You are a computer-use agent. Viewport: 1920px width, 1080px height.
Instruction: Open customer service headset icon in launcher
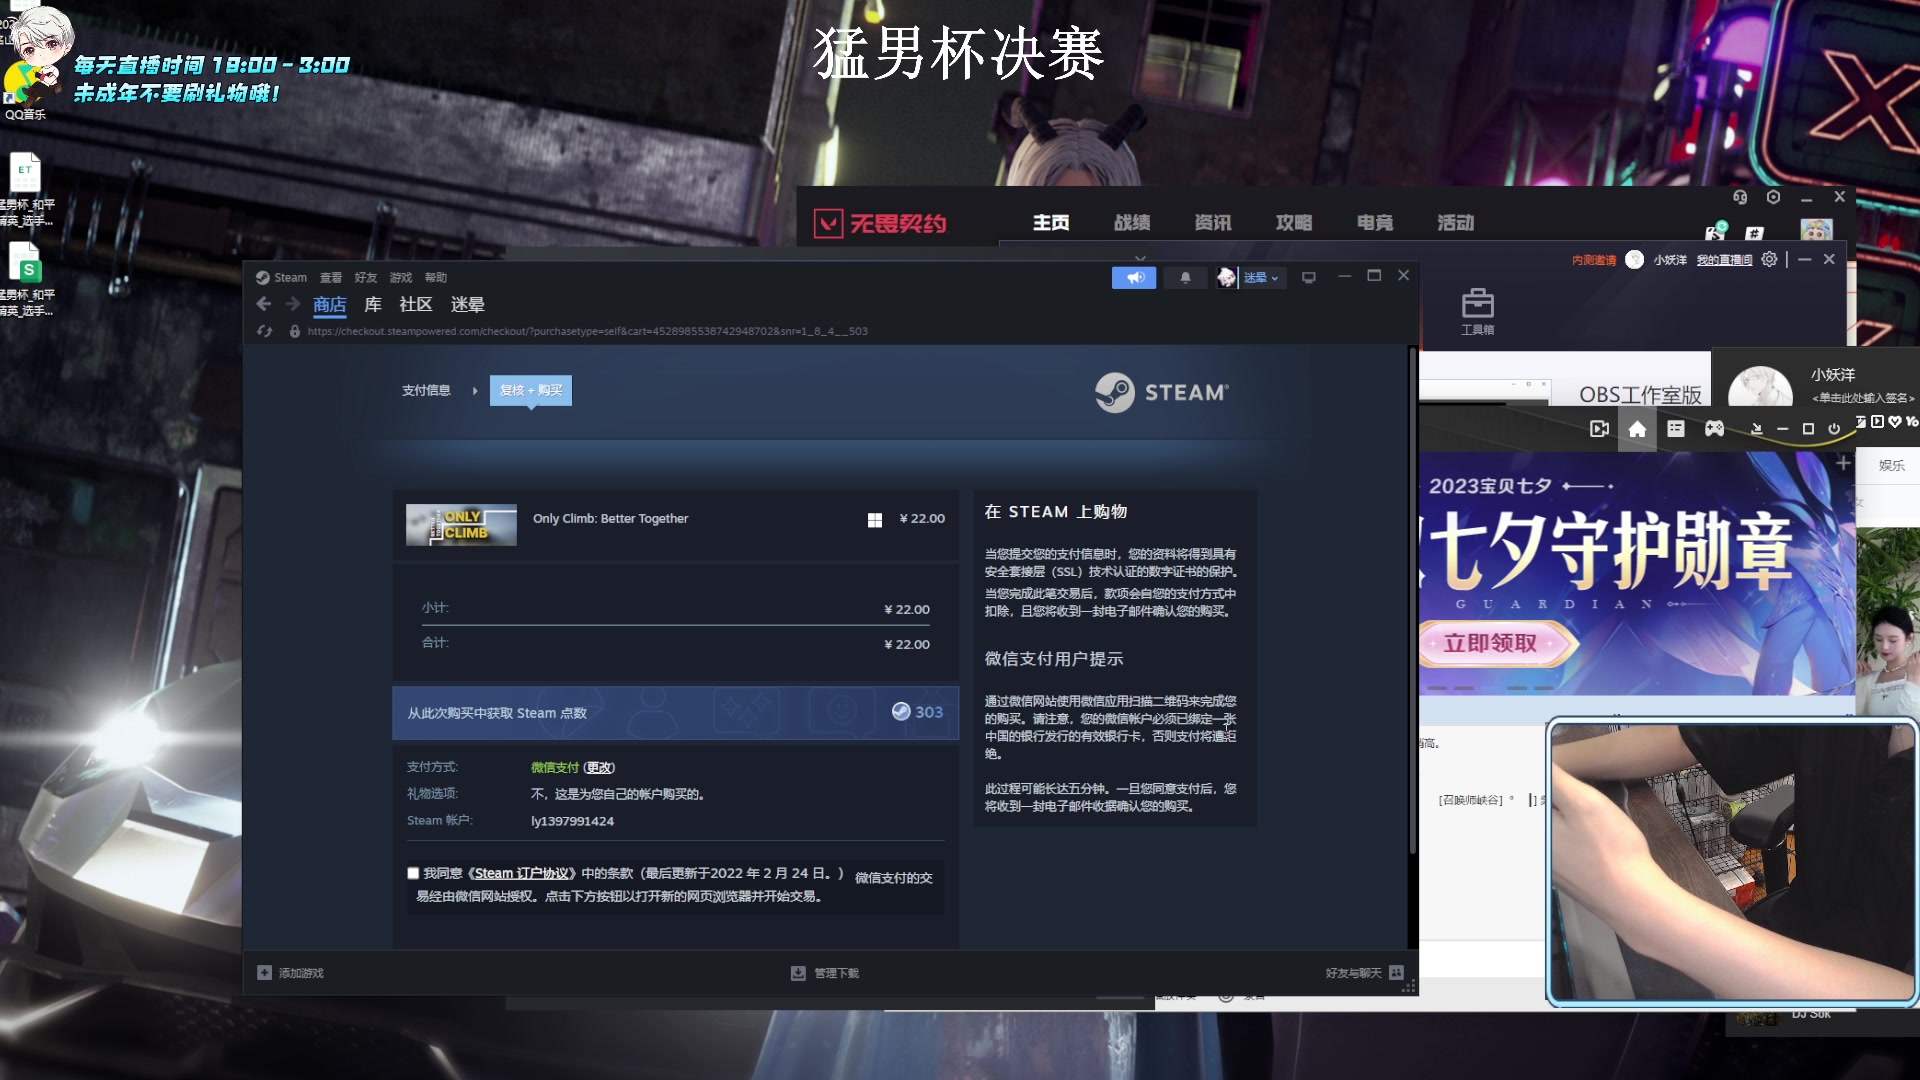click(1740, 197)
